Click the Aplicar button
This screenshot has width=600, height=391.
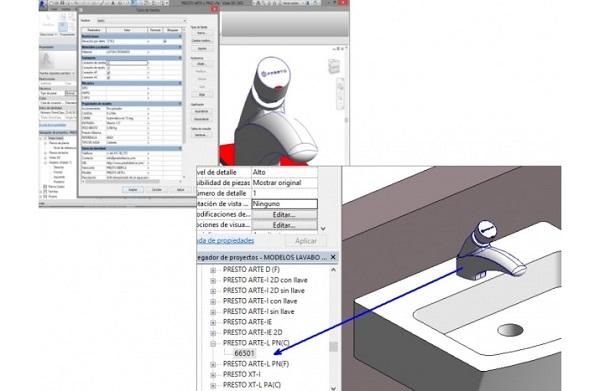tap(306, 241)
